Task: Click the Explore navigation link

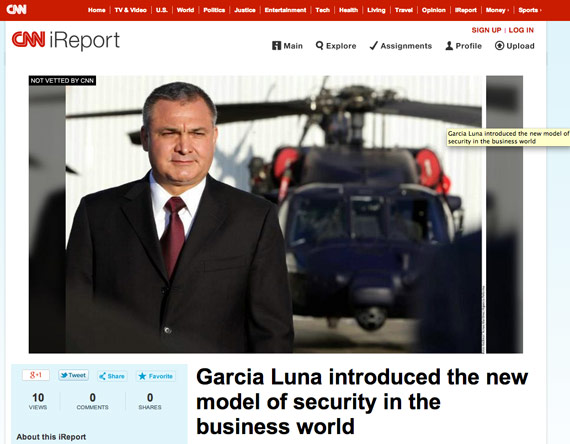Action: pos(341,46)
